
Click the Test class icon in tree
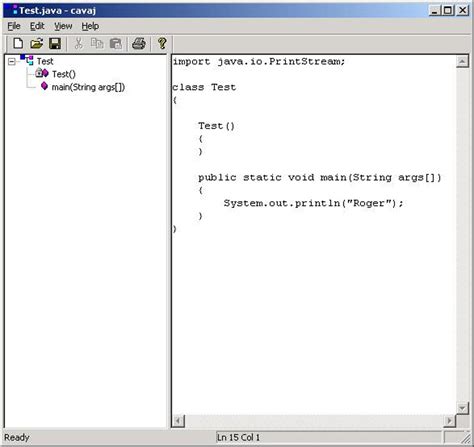click(27, 60)
